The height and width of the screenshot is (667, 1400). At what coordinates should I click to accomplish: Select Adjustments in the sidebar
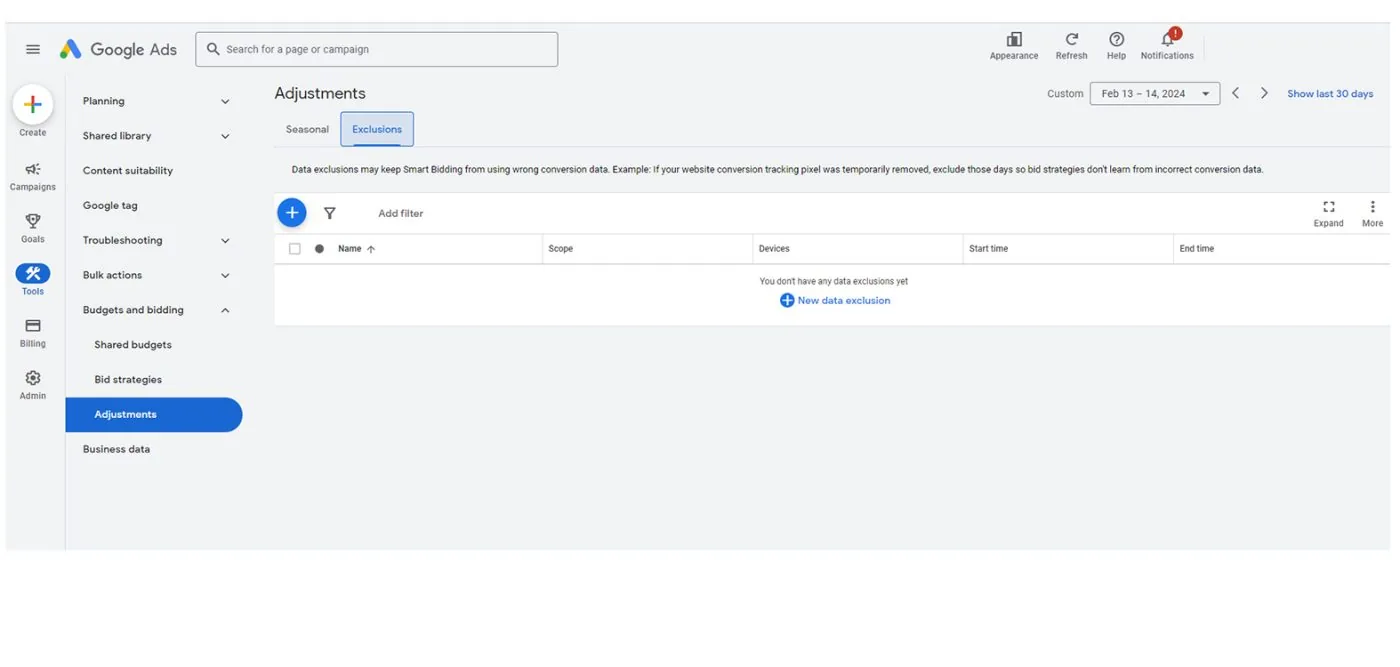click(x=154, y=415)
